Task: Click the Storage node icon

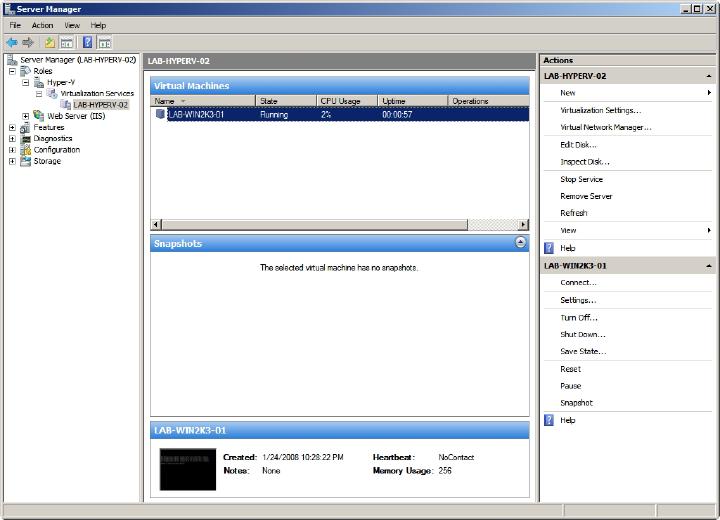Action: coord(26,161)
